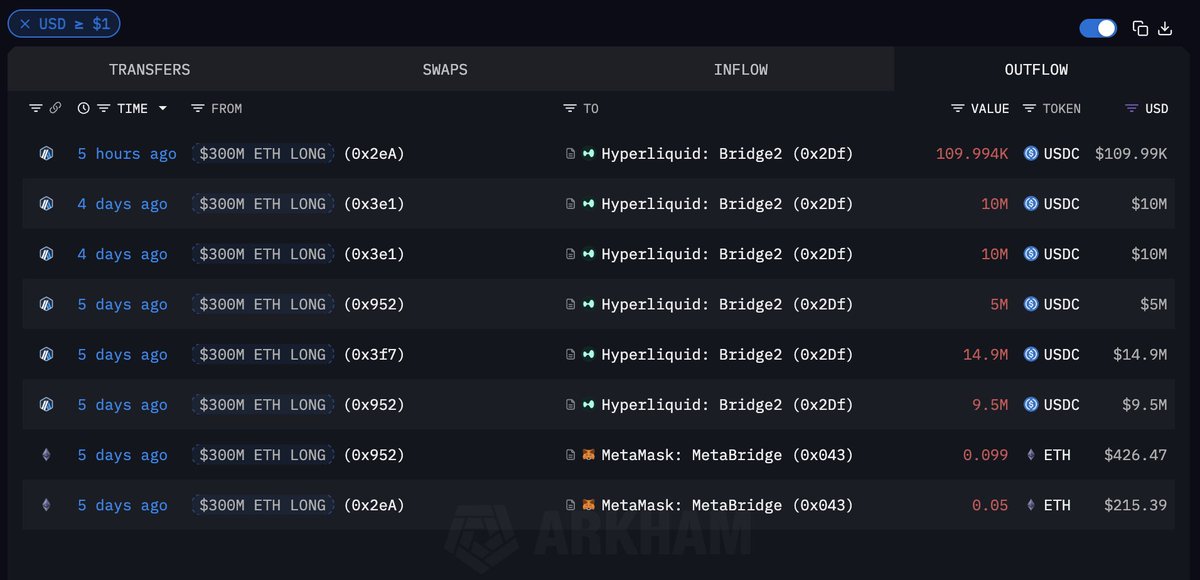
Task: Click the clock icon next to TIME
Action: coord(84,108)
